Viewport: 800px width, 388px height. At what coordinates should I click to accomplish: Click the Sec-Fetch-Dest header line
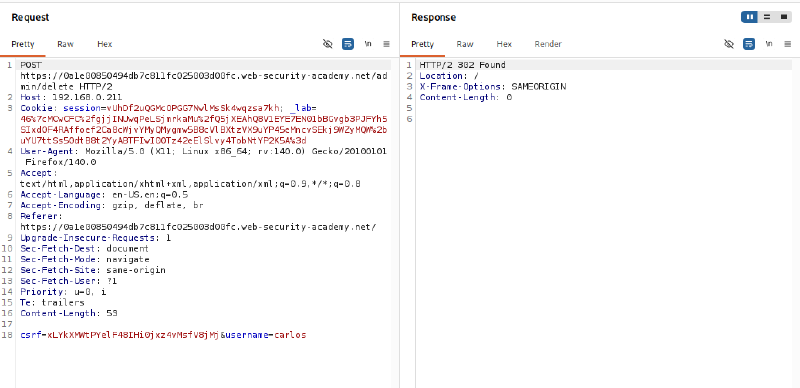[84, 249]
